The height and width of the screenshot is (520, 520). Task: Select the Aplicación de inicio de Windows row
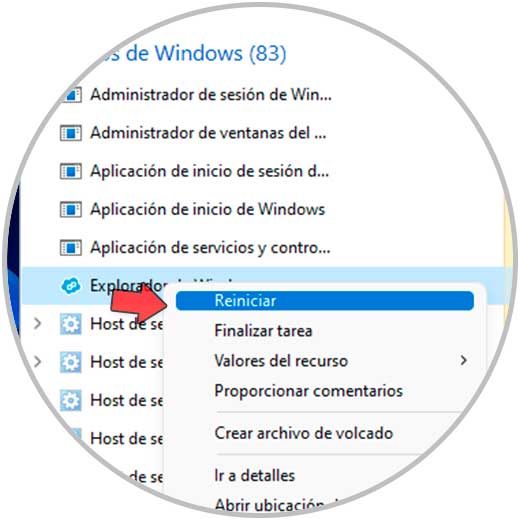click(263, 210)
